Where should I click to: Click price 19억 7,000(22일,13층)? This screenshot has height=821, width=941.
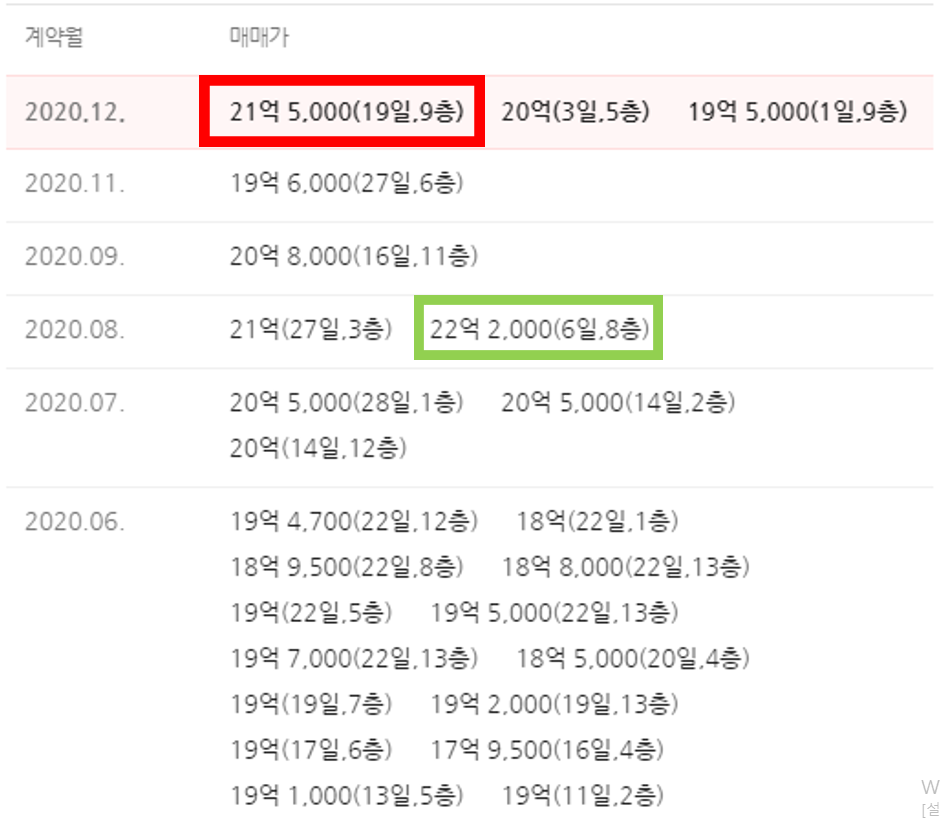[x=354, y=658]
